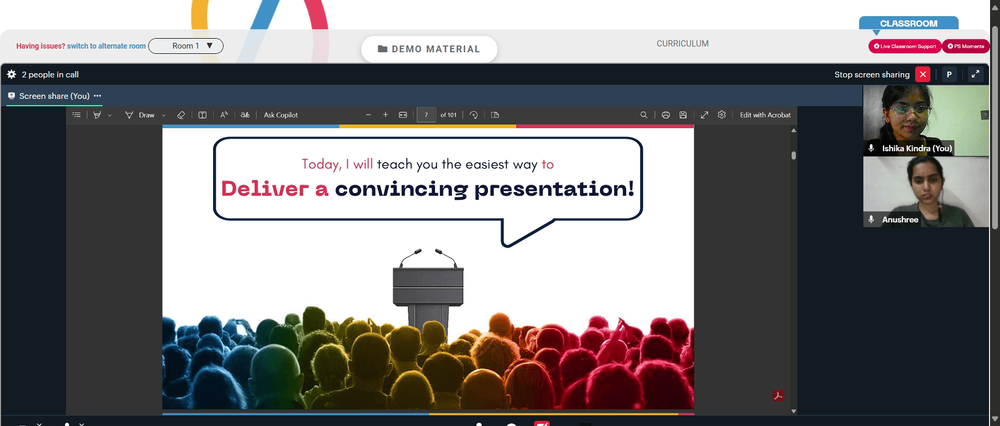Click the PDF scrollbar down arrow
The width and height of the screenshot is (1000, 426).
click(x=794, y=411)
